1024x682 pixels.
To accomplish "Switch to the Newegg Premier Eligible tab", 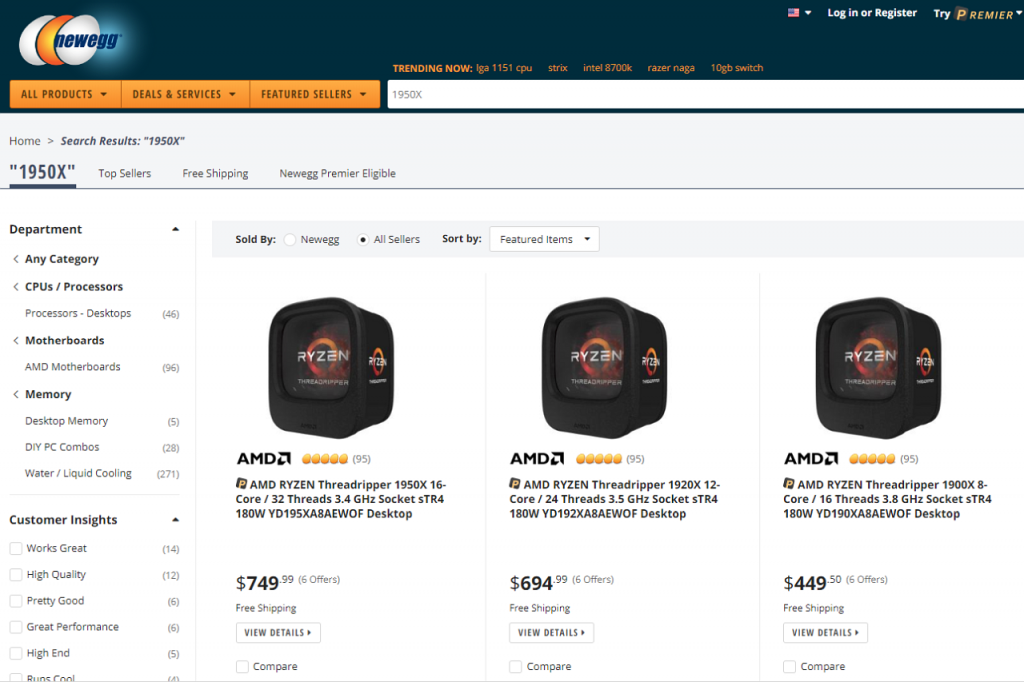I will [x=338, y=173].
